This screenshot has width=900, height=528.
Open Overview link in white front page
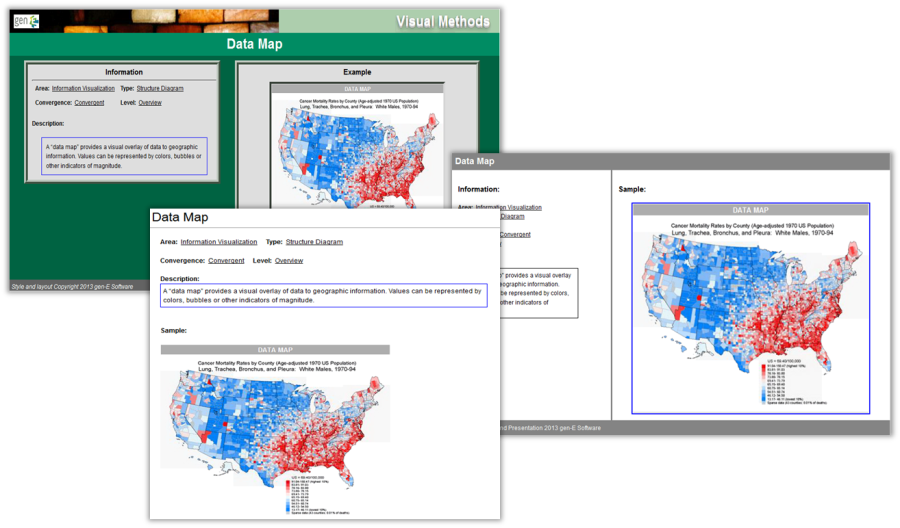[x=289, y=260]
